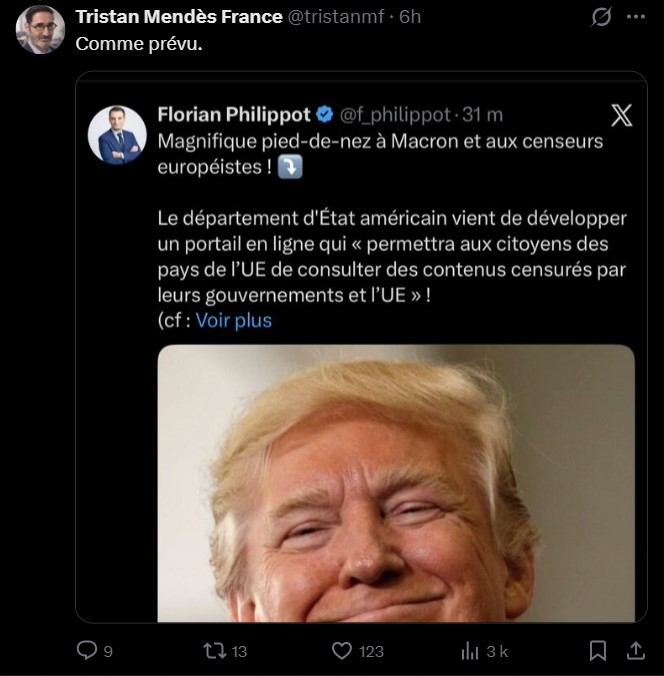Open the photo attached to the quoted tweet

[396, 483]
